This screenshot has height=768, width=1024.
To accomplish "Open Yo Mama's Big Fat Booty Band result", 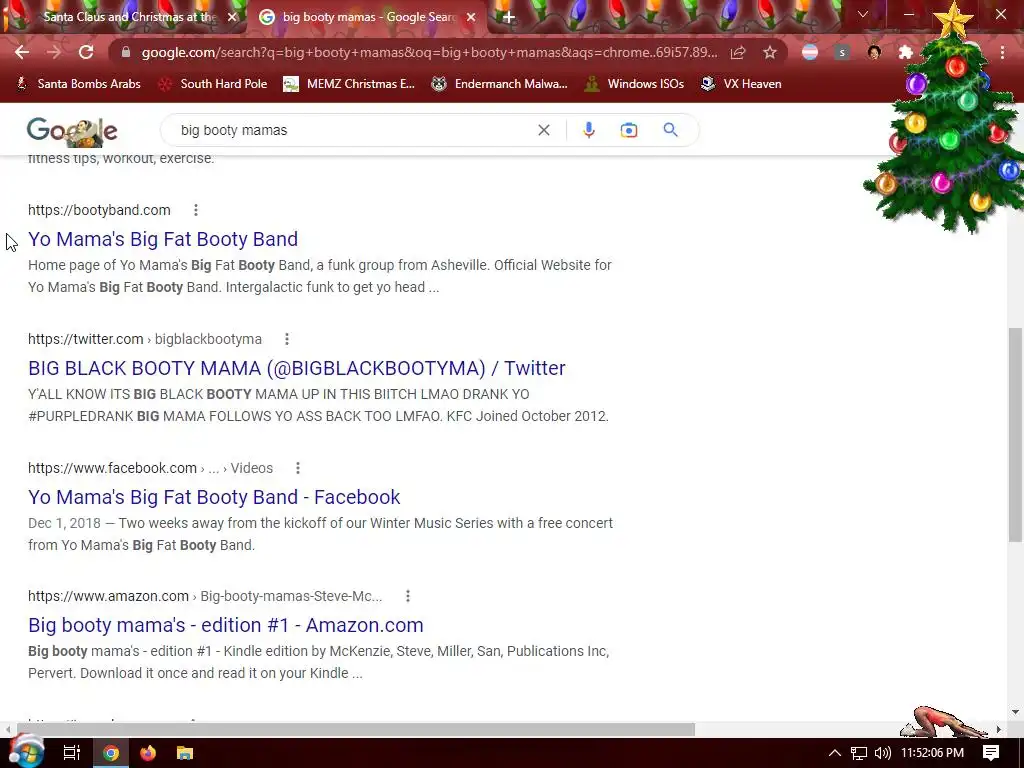I will (x=163, y=239).
